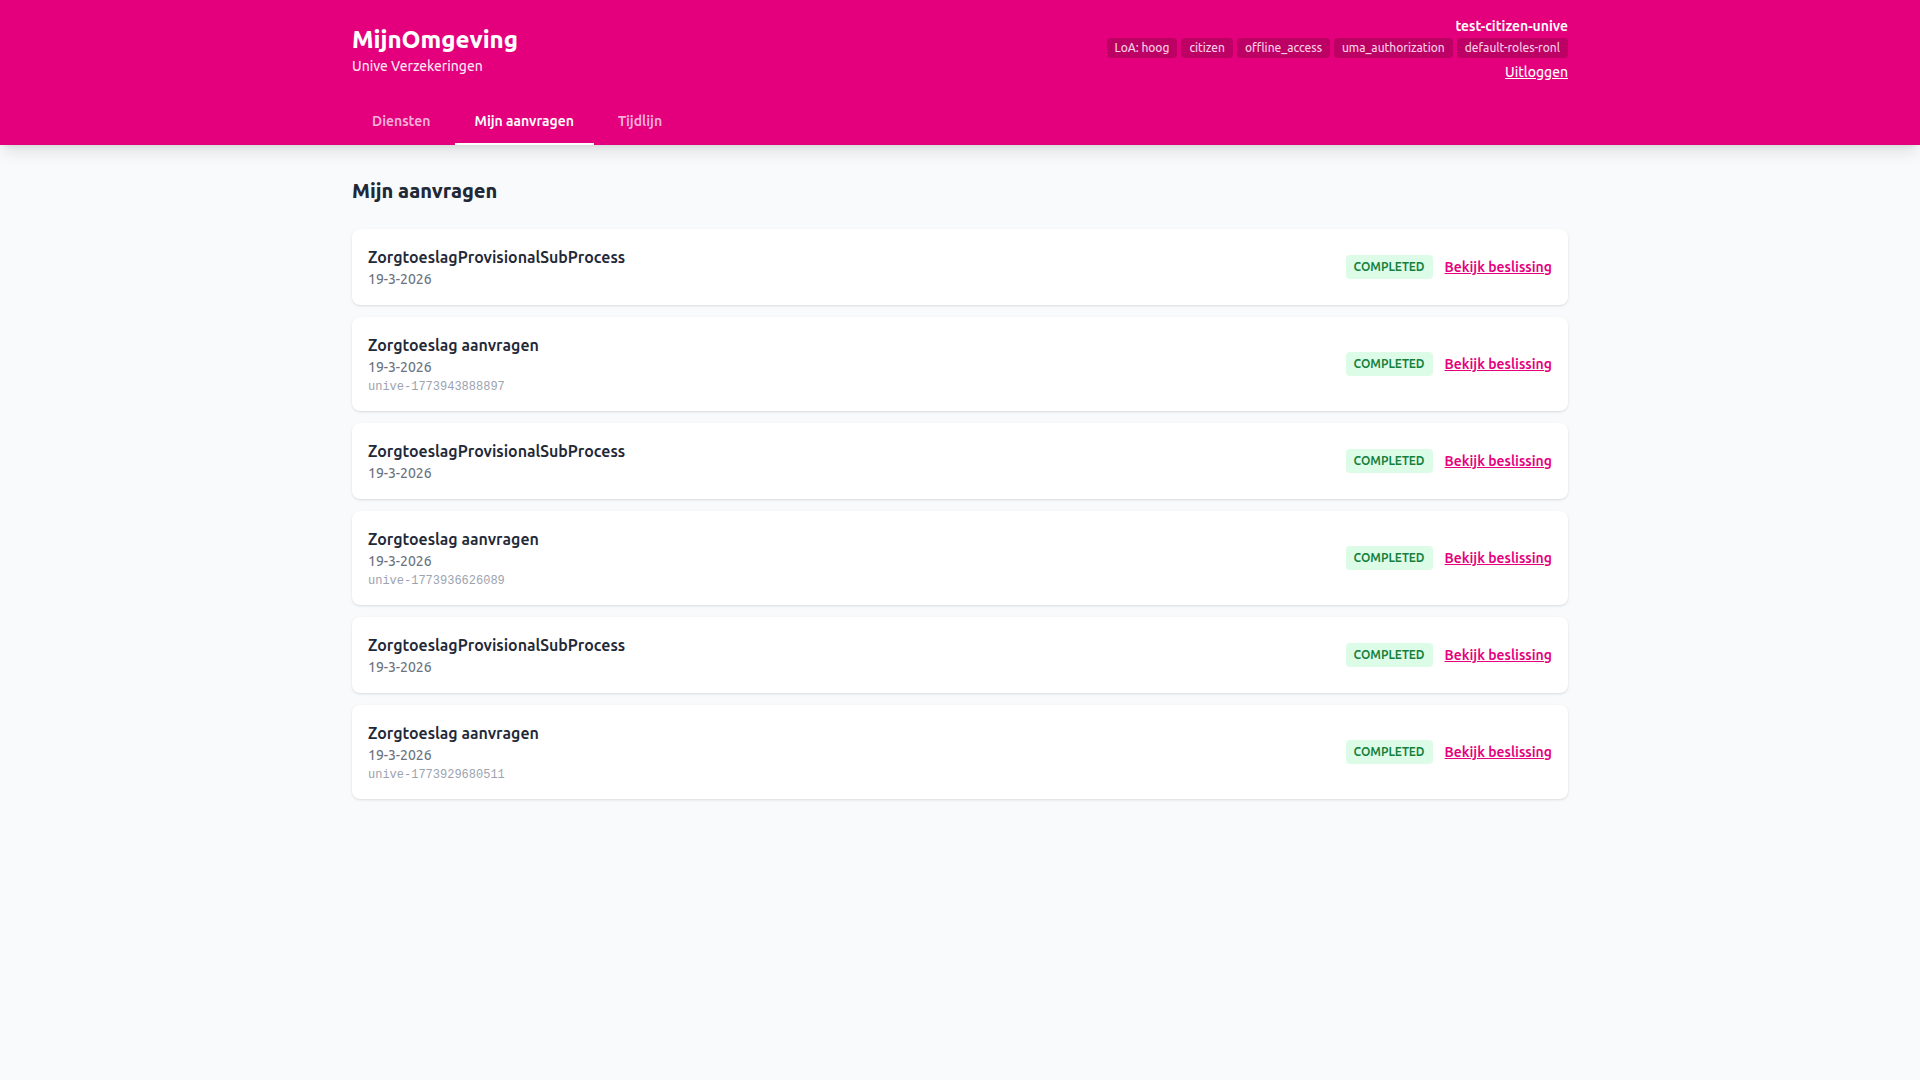
Task: Click the MijnOmgeving header title
Action: tap(434, 40)
